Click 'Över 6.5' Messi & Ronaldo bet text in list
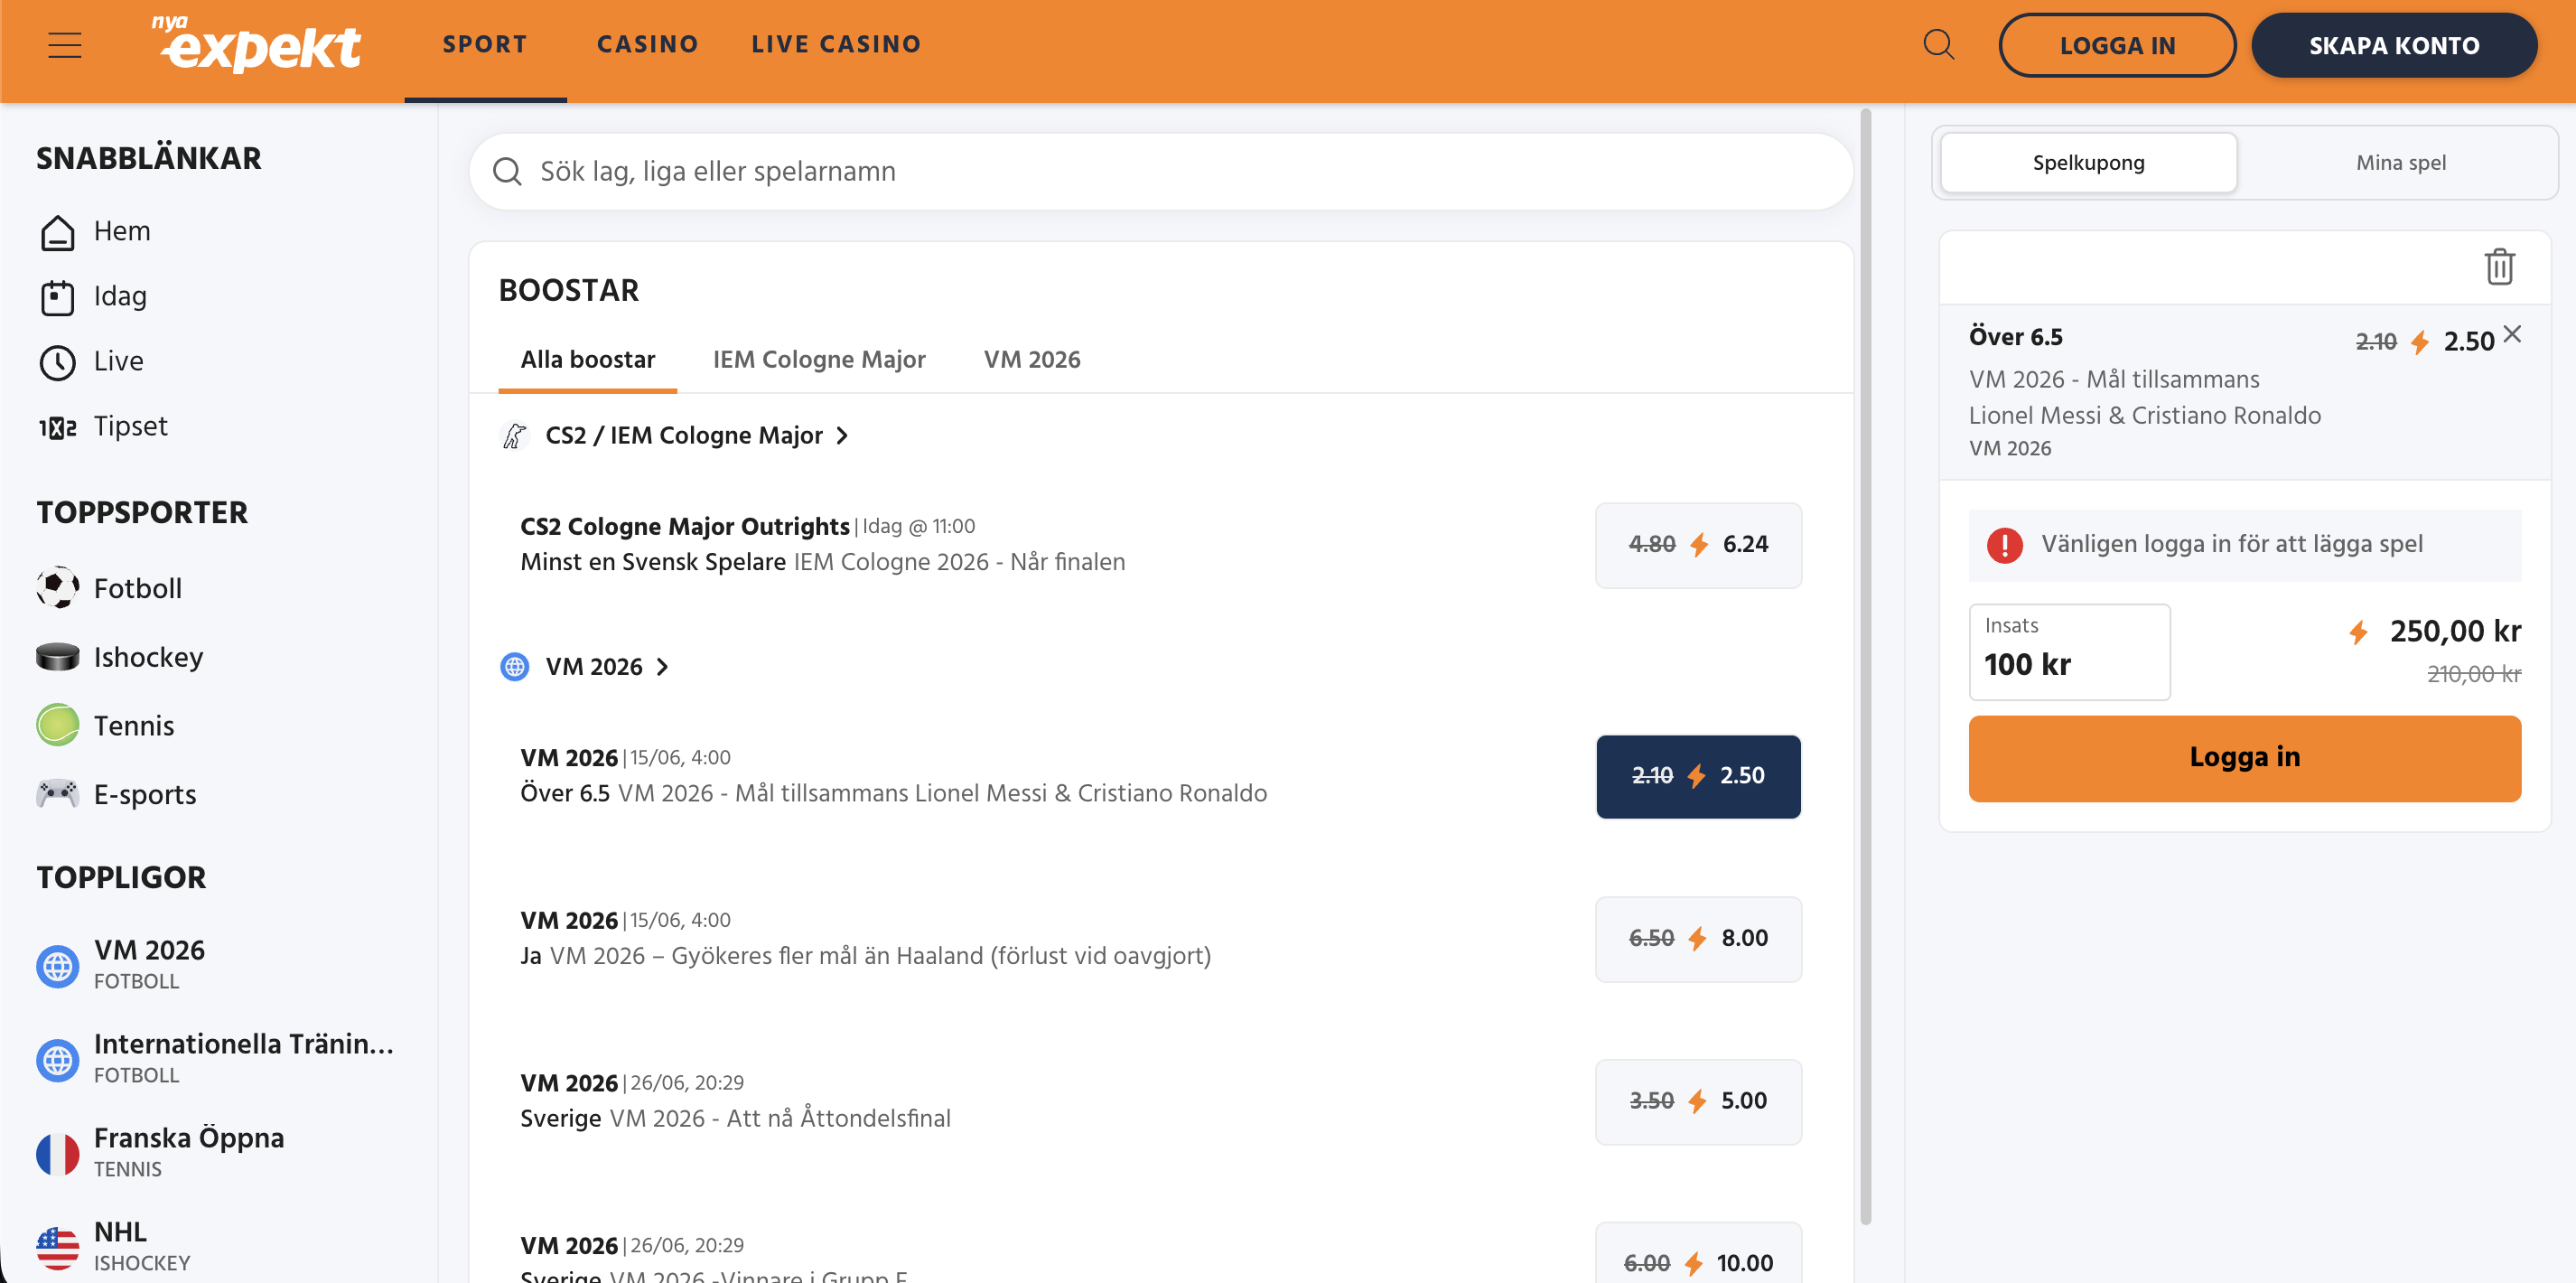This screenshot has width=2576, height=1283. (x=893, y=794)
